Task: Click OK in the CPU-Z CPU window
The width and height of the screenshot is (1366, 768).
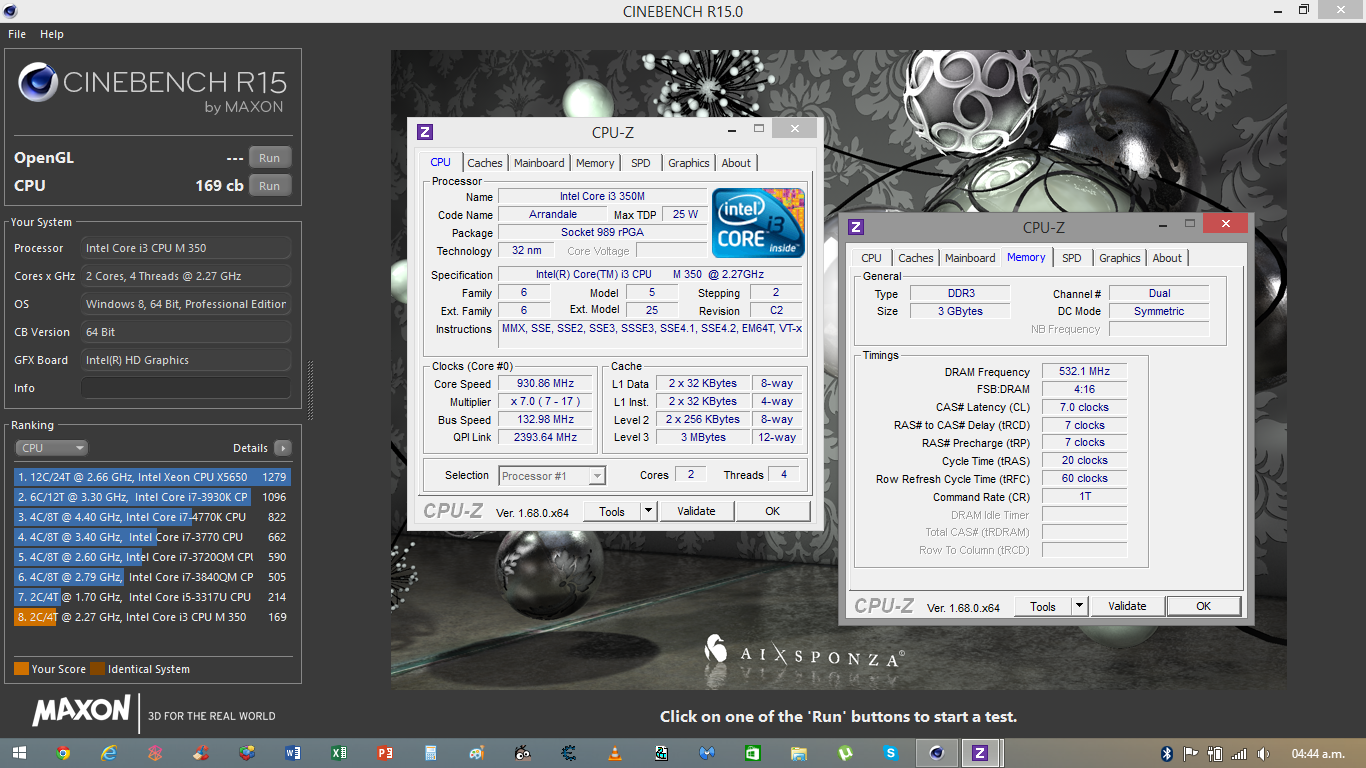Action: coord(773,511)
